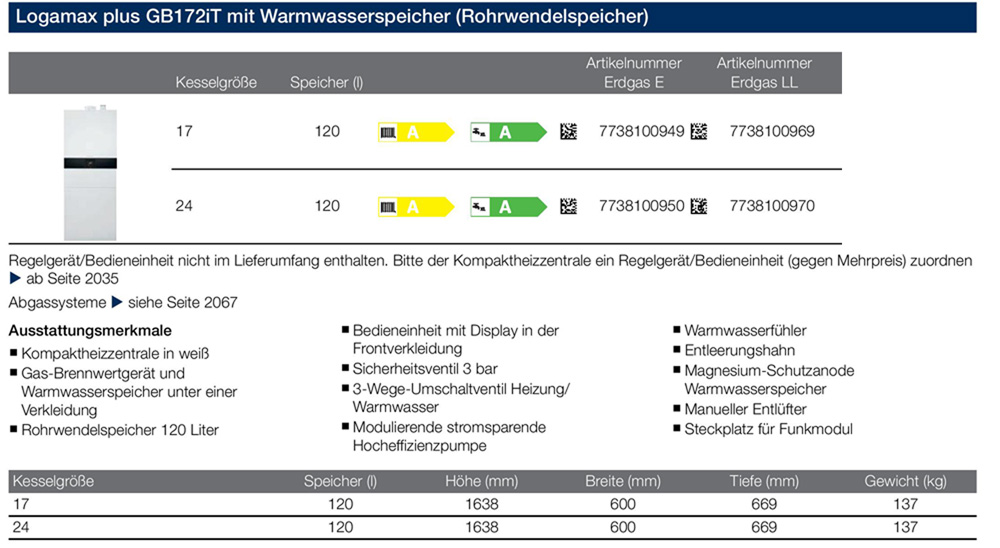Click weight 137 in the bottom table row 24

[905, 527]
